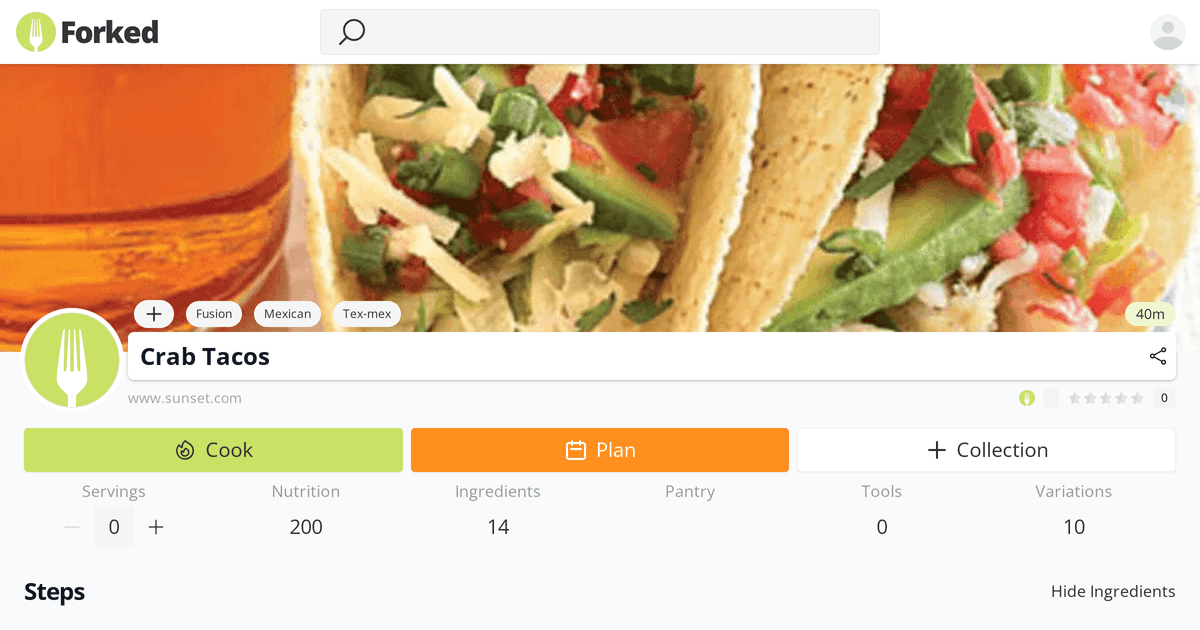The height and width of the screenshot is (630, 1200).
Task: Click the Forked fork logo
Action: point(35,31)
